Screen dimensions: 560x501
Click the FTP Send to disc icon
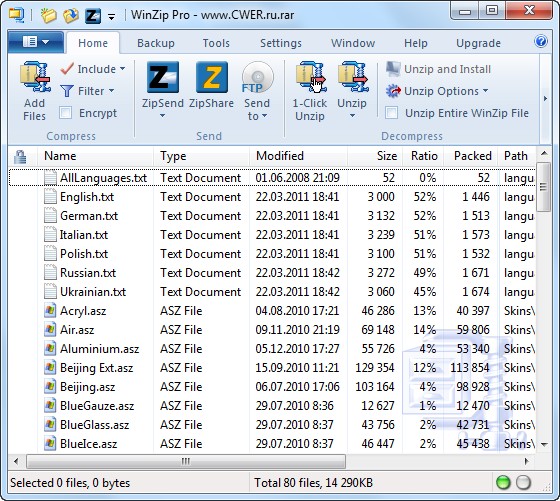258,77
